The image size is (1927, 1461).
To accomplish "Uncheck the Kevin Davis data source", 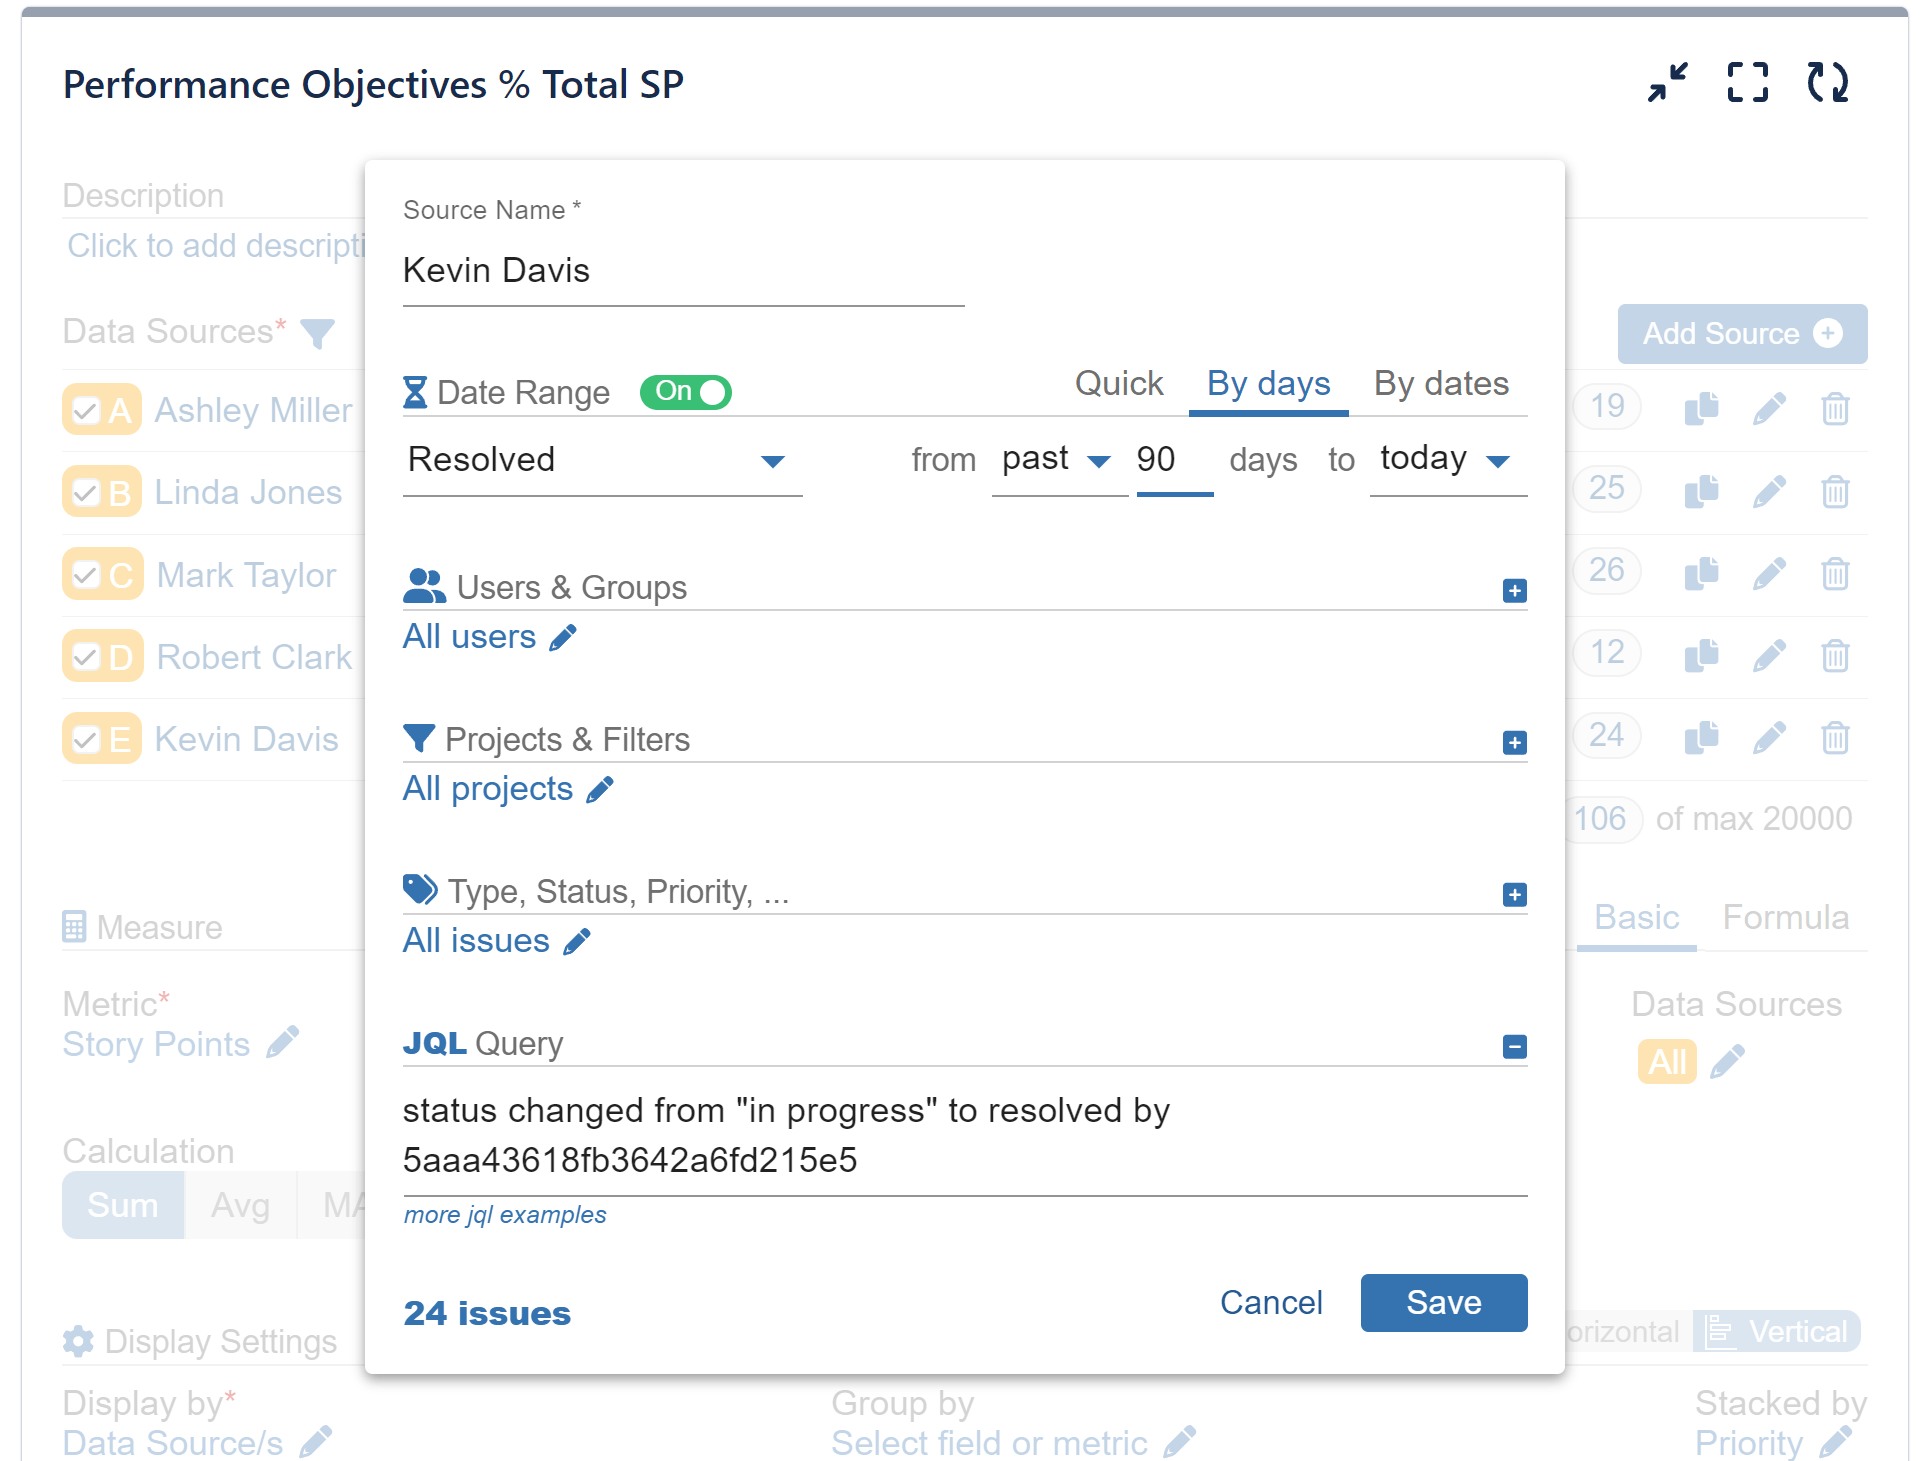I will (x=88, y=738).
